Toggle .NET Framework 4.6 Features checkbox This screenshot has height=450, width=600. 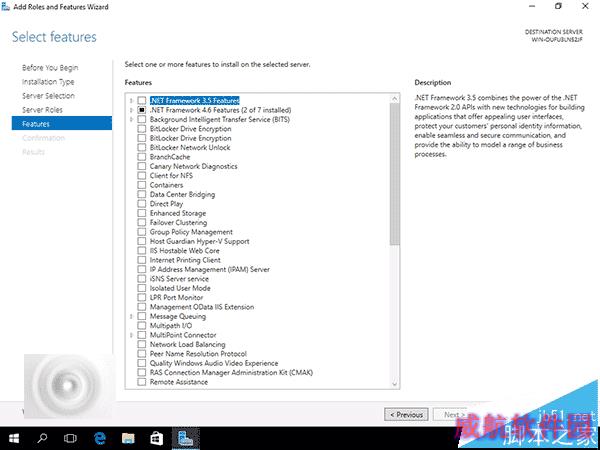[x=142, y=110]
